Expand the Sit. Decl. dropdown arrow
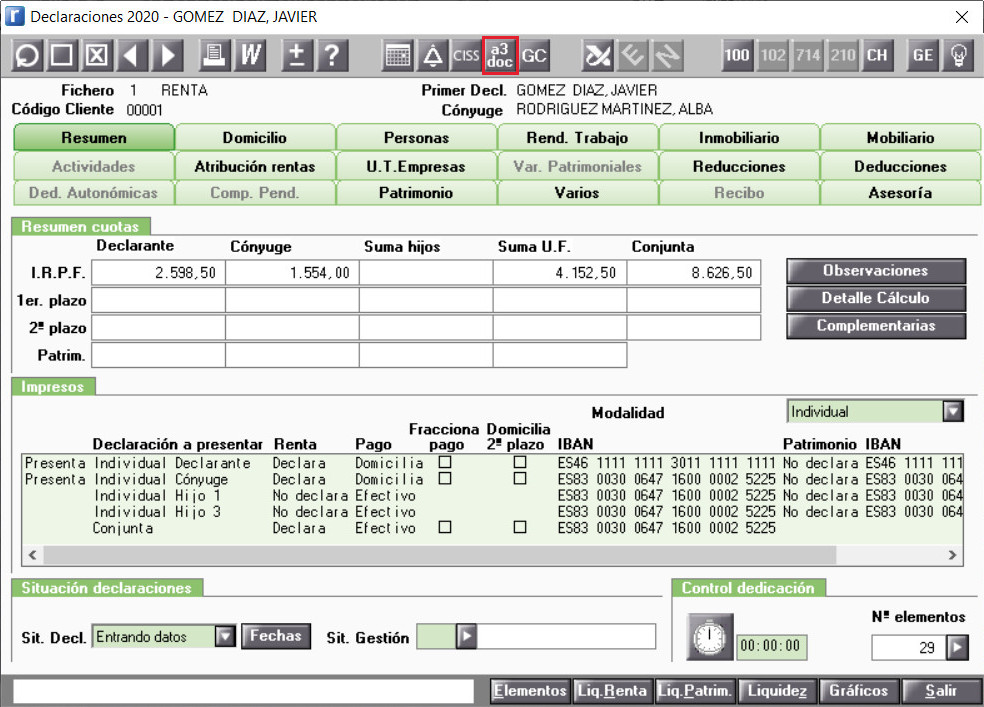984x707 pixels. click(225, 637)
